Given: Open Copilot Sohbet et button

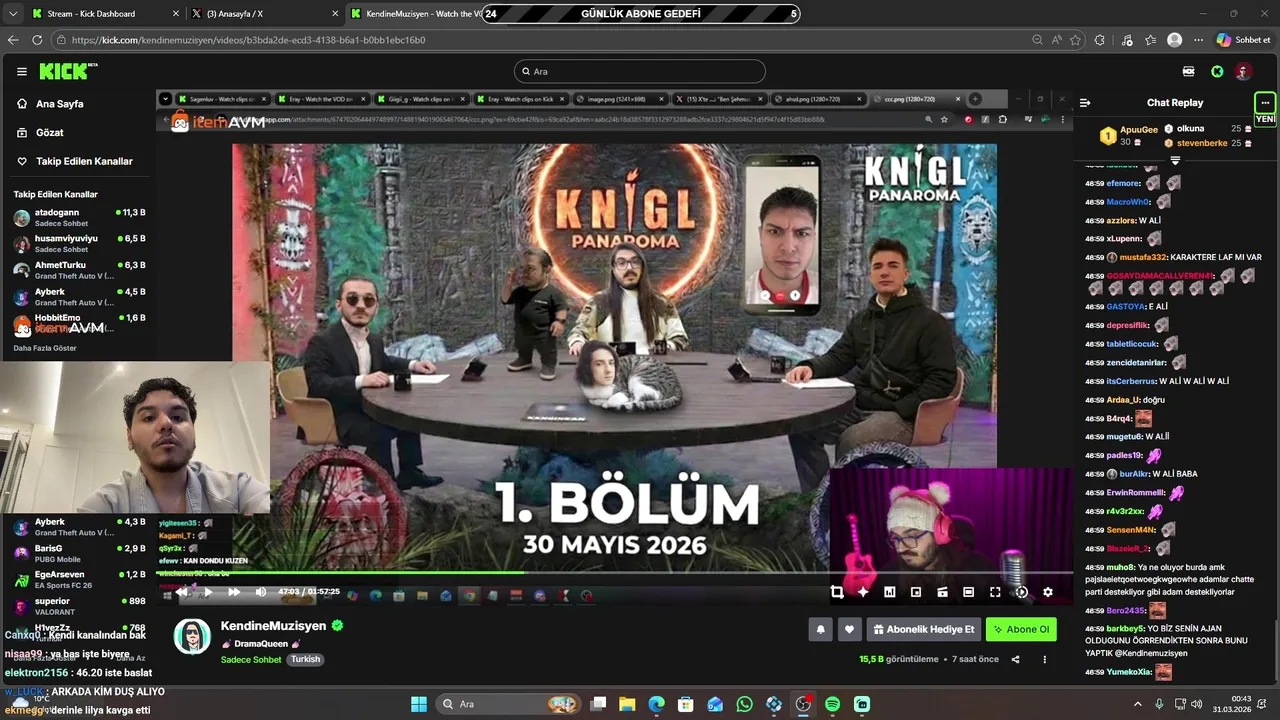Looking at the screenshot, I should pos(1243,40).
